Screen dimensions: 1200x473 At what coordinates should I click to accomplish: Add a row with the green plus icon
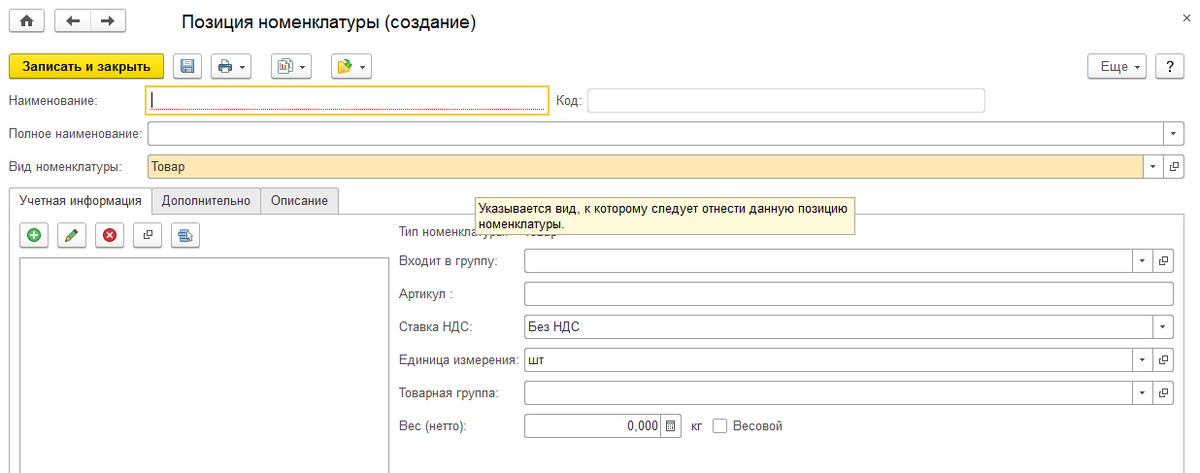pos(34,235)
